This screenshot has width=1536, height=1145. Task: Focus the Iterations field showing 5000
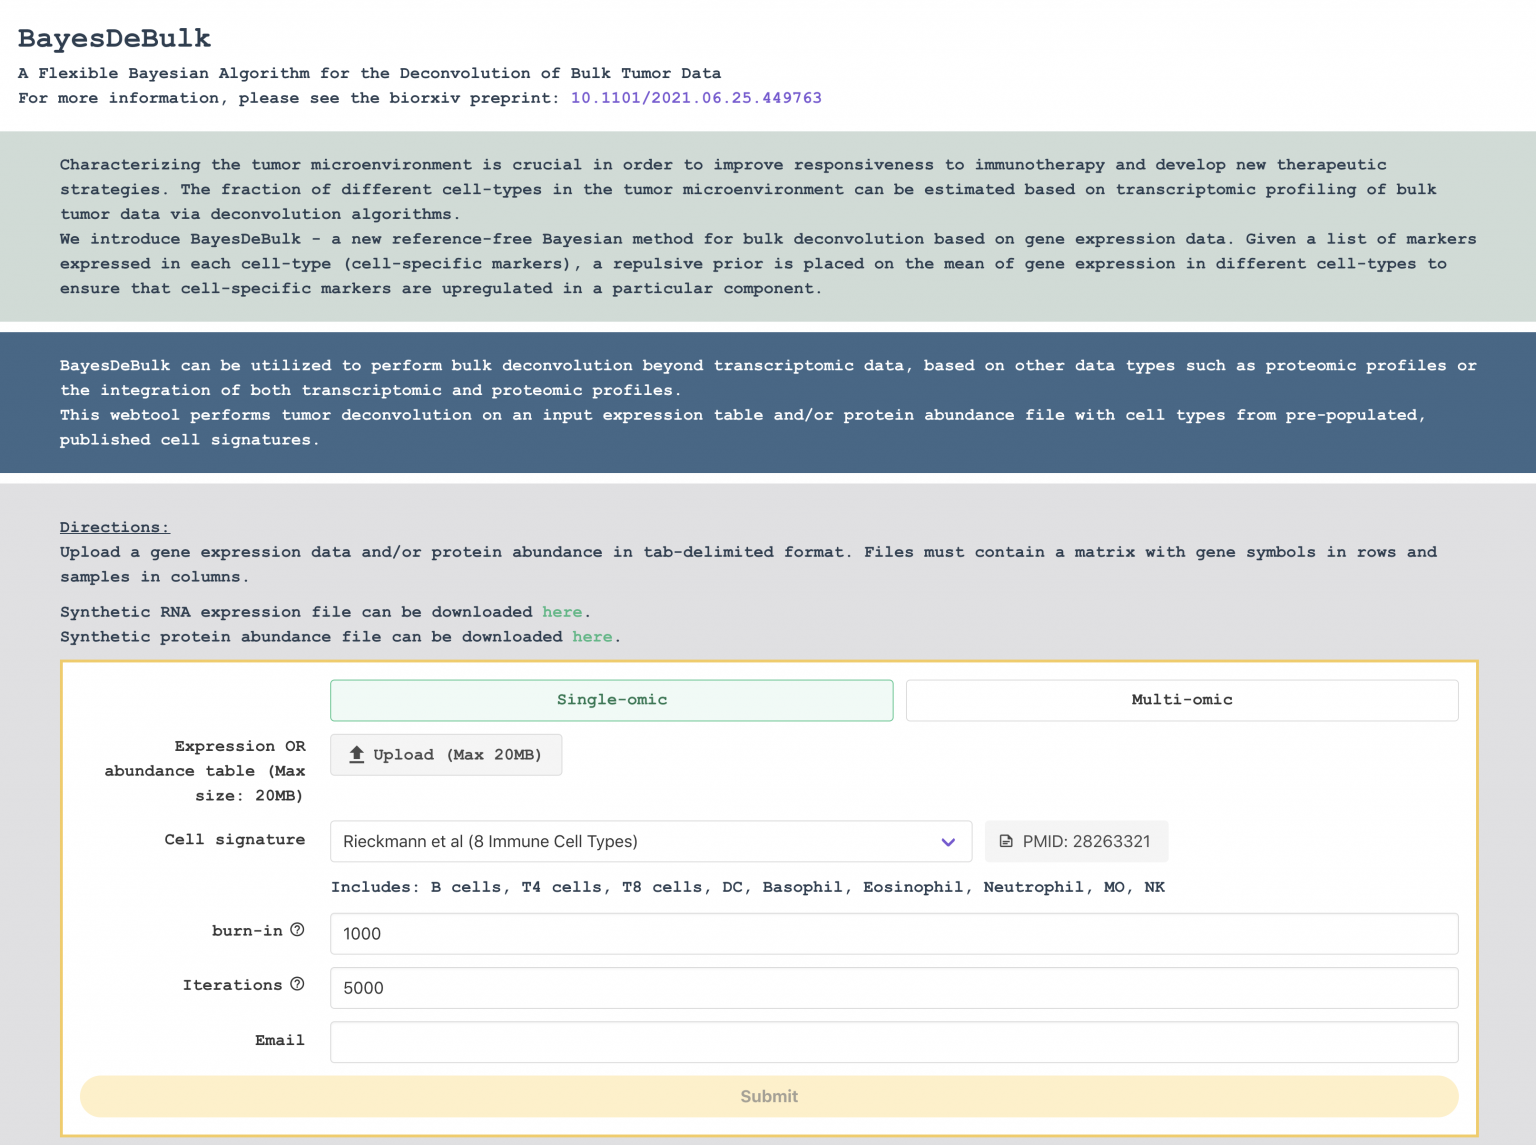pyautogui.click(x=893, y=988)
